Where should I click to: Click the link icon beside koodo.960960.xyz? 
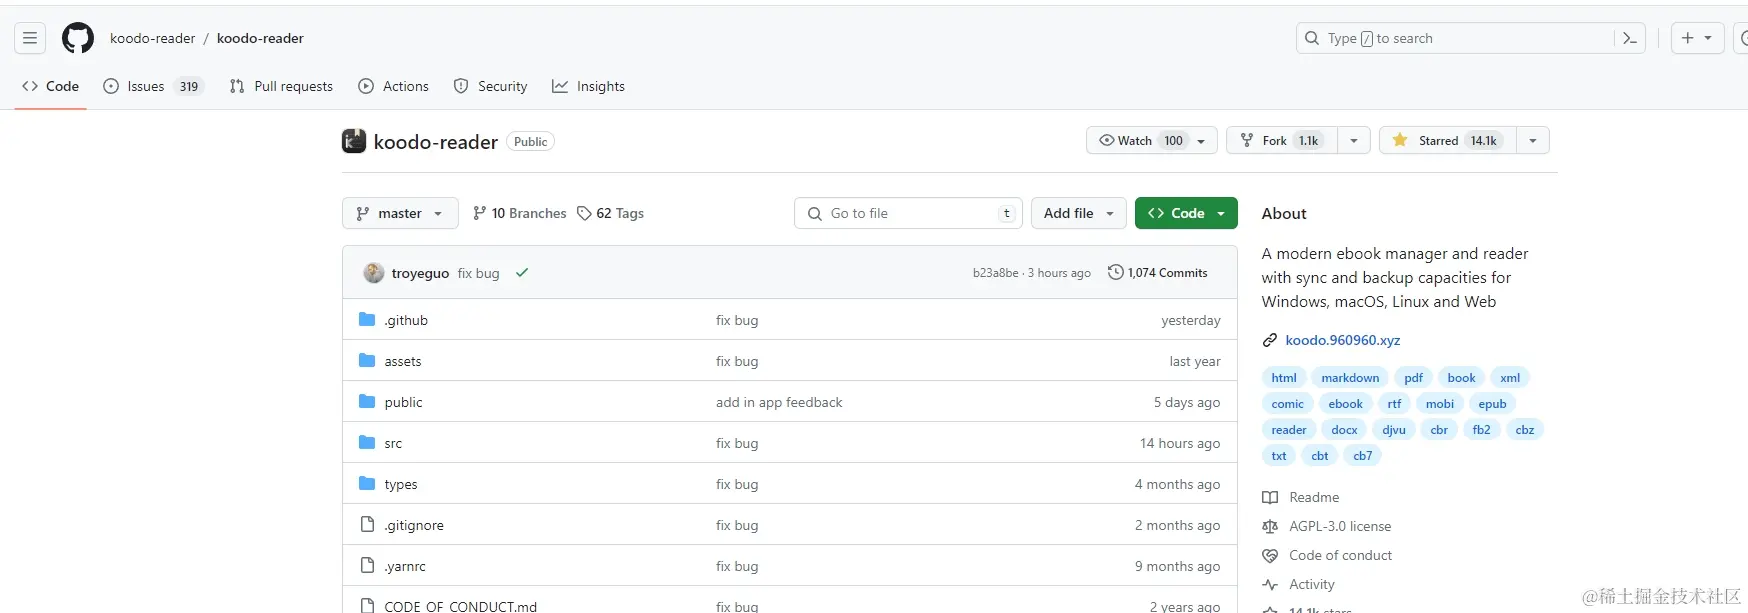click(1270, 340)
